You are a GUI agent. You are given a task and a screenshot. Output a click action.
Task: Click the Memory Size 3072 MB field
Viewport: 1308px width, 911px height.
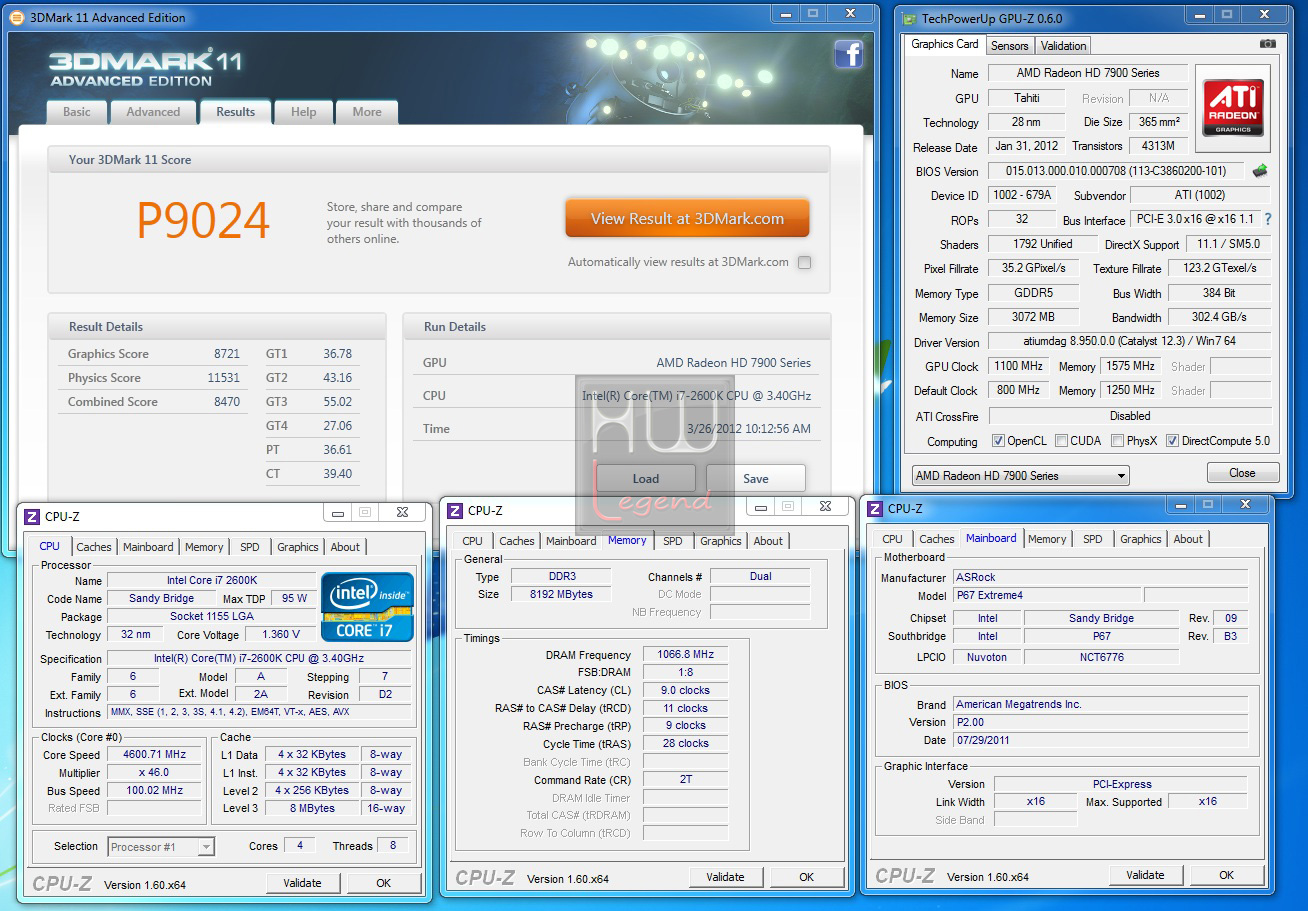(x=1033, y=317)
